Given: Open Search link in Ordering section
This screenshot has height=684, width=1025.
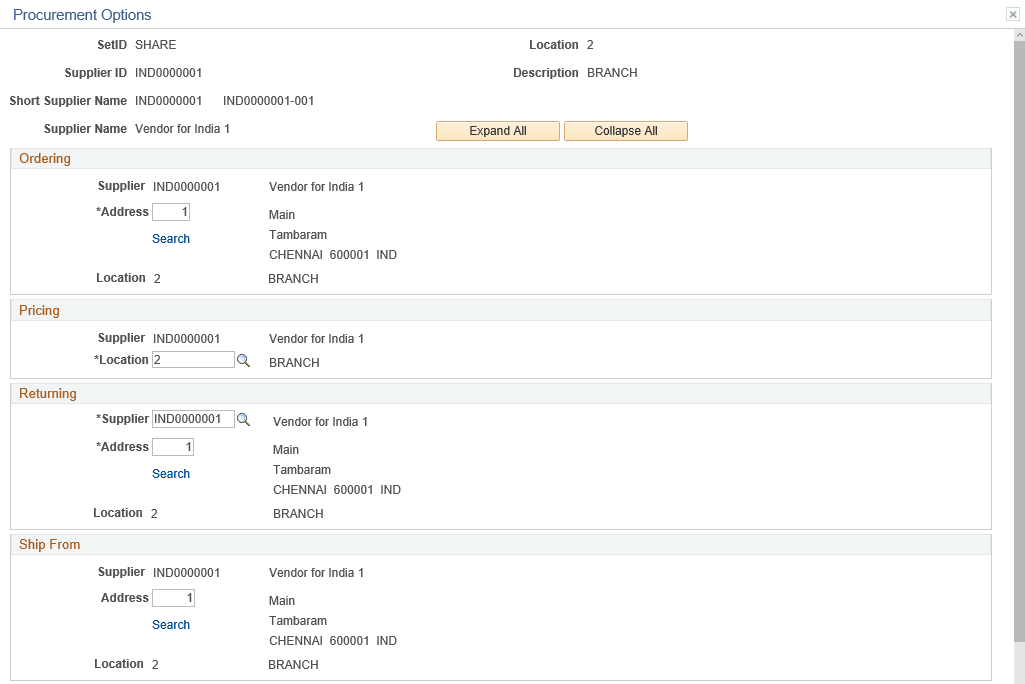Looking at the screenshot, I should coord(170,238).
